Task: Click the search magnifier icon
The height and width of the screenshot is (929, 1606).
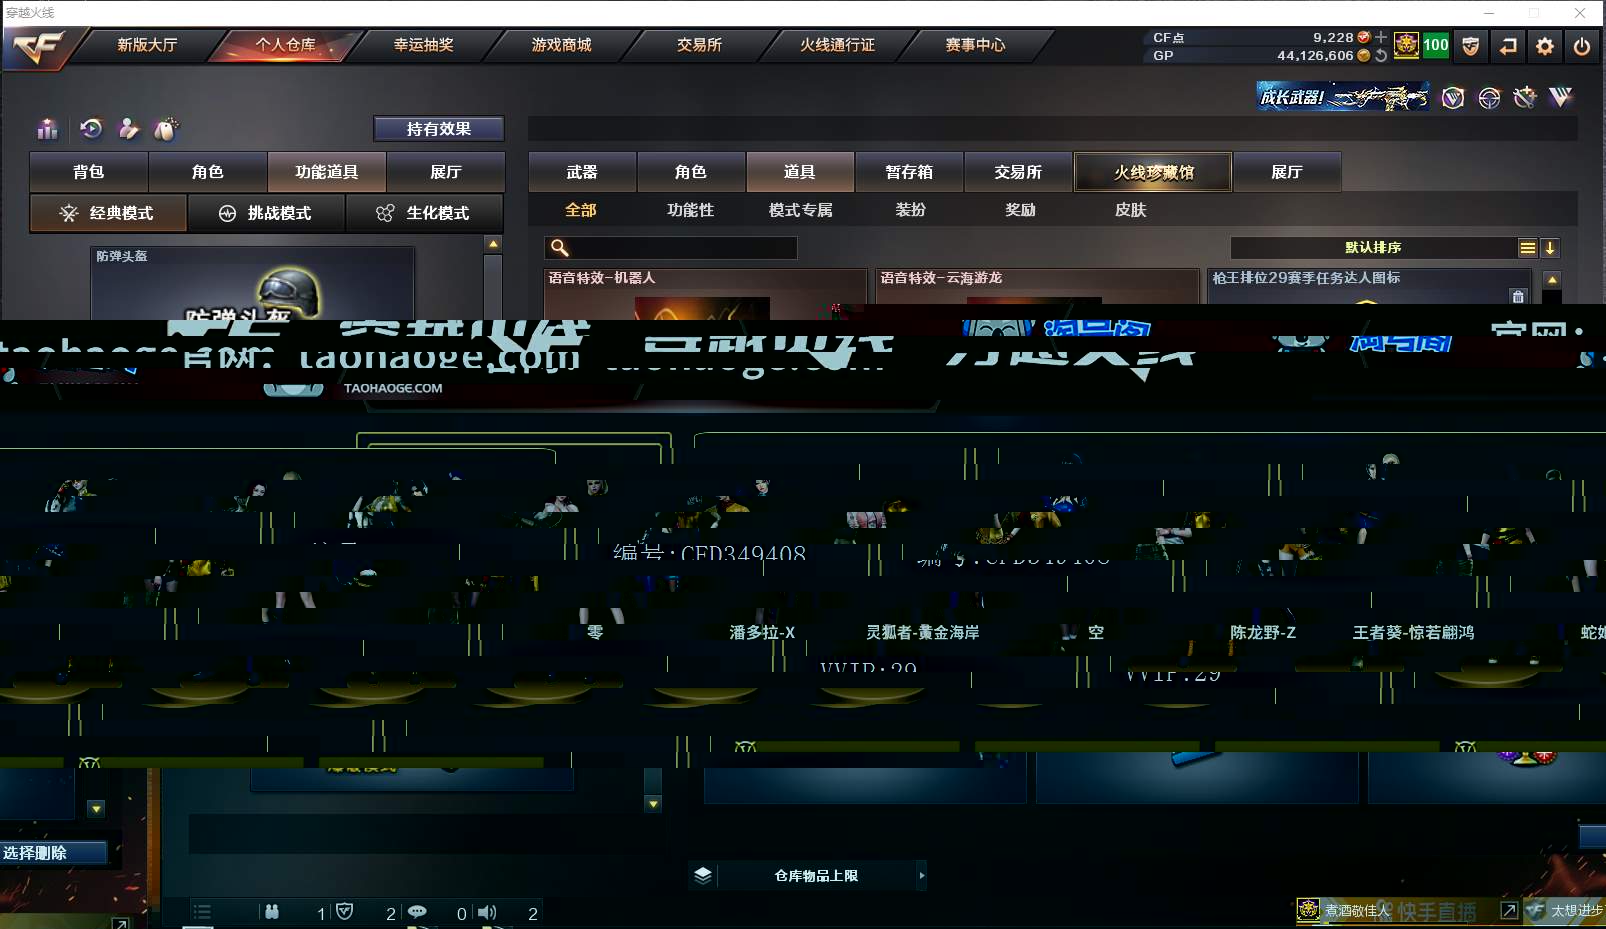Action: tap(560, 248)
